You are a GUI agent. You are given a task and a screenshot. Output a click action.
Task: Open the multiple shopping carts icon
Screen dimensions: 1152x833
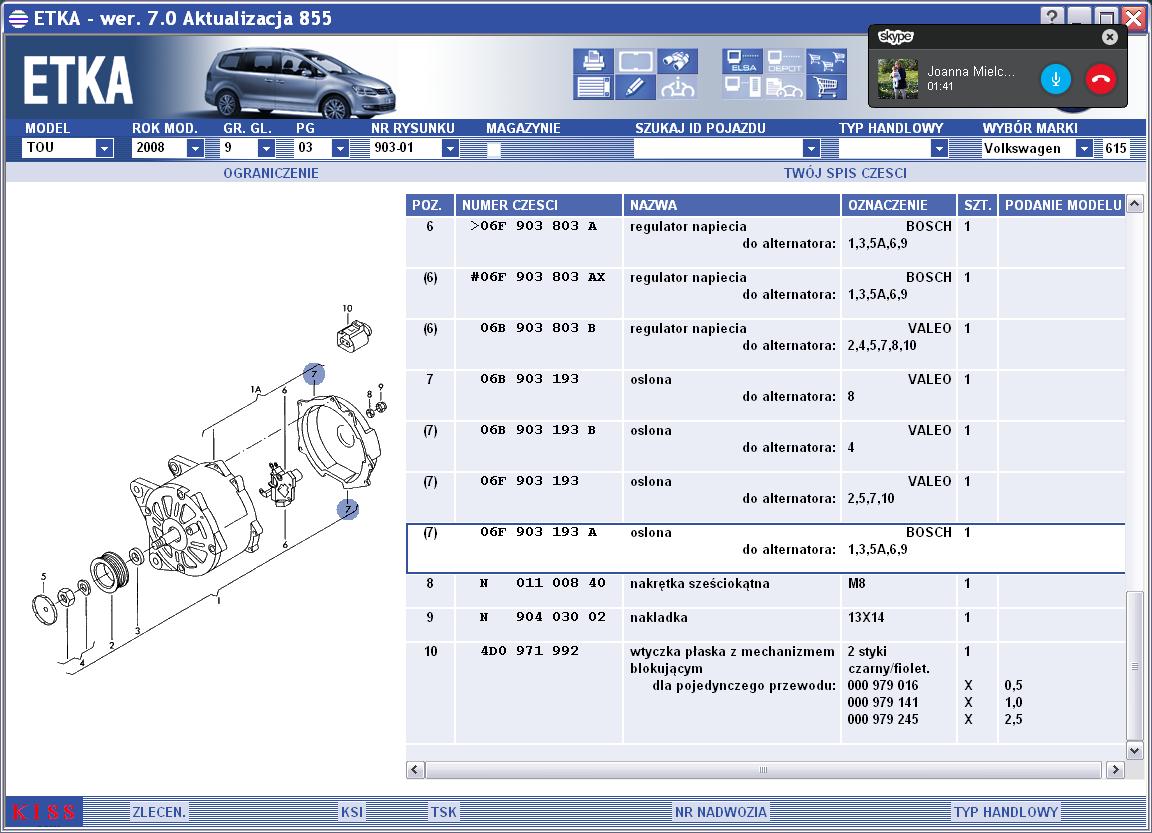click(x=827, y=61)
